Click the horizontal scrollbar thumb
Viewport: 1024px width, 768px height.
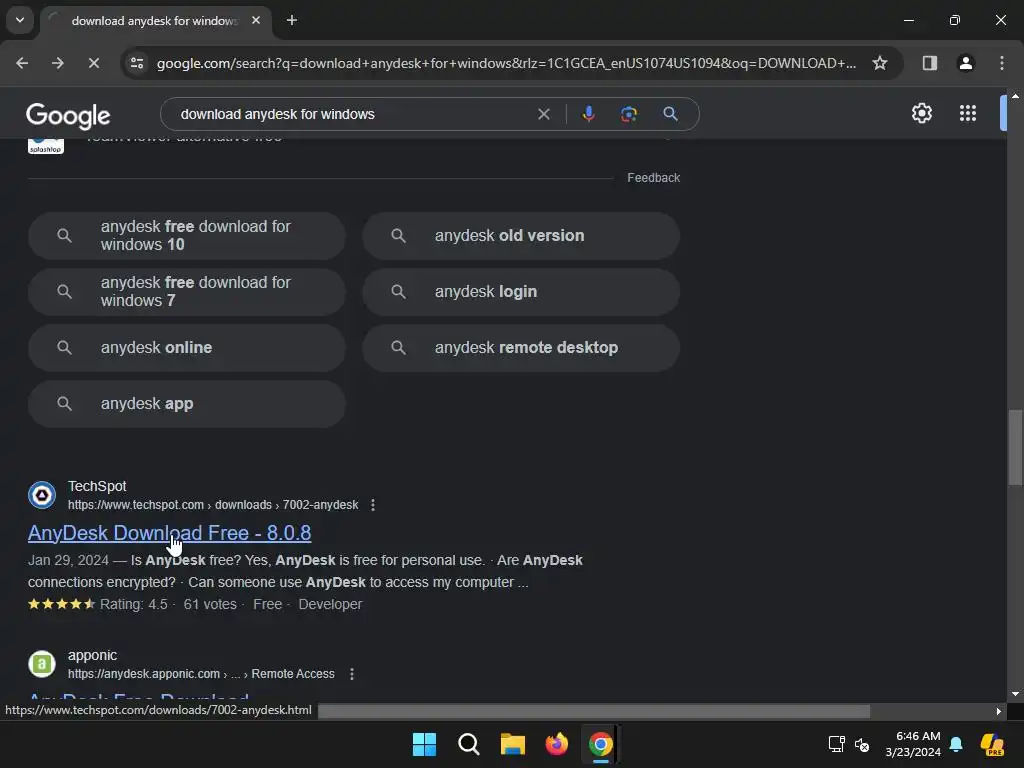click(594, 711)
